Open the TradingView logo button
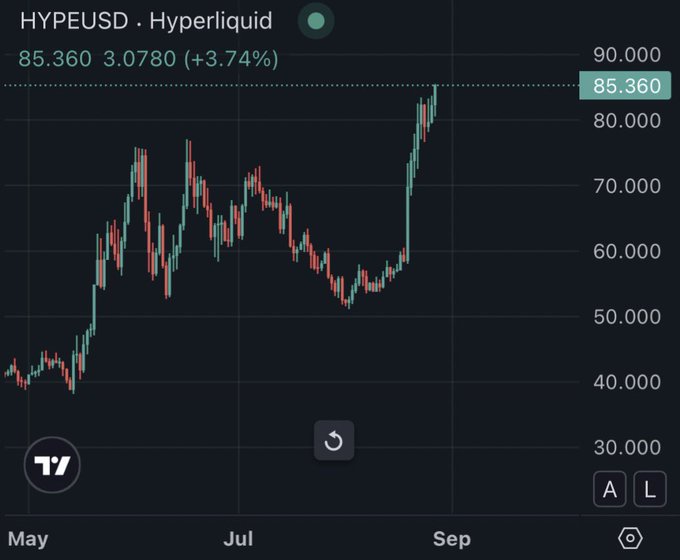Screen dimensions: 680x560 [52, 465]
